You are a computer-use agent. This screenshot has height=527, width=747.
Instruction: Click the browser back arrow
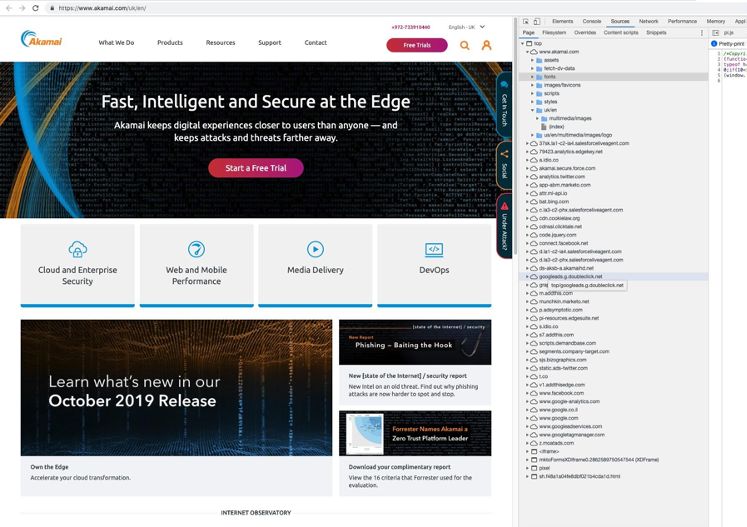(x=9, y=8)
